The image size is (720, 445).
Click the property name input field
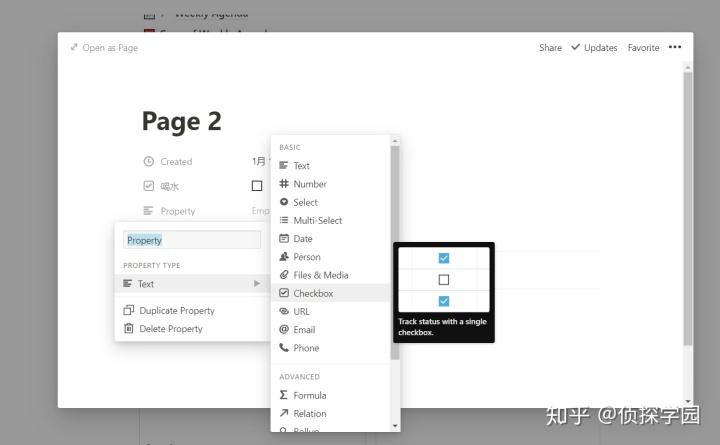(x=192, y=240)
